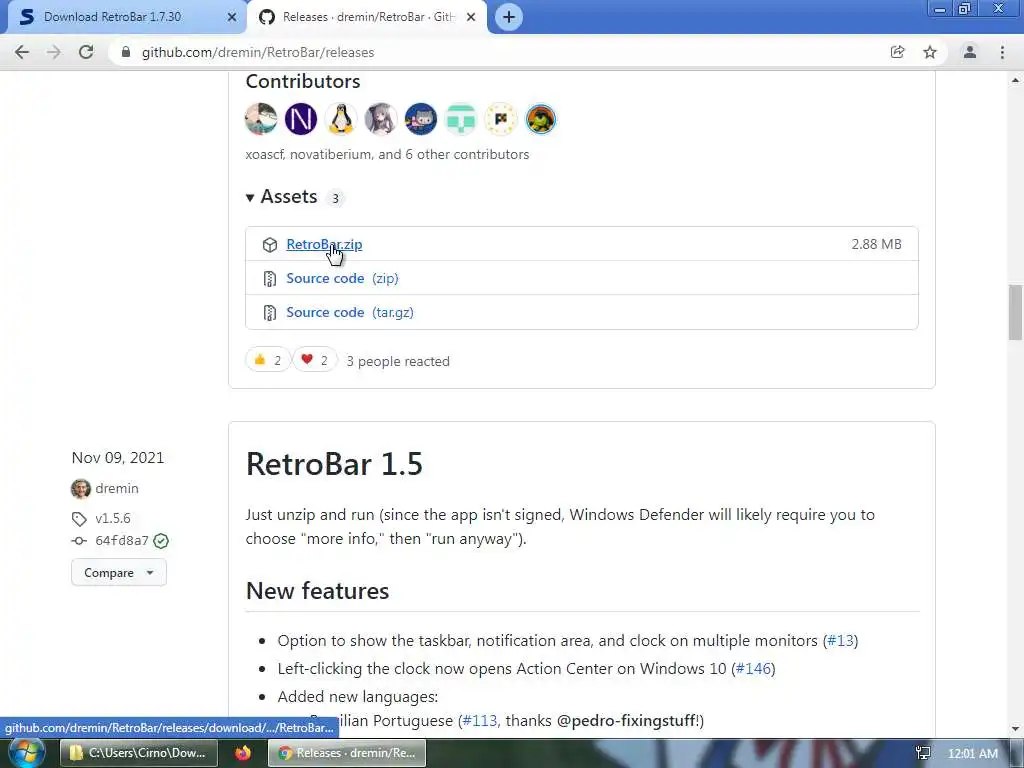Open commit 64fd8a7
The image size is (1024, 768).
click(121, 541)
